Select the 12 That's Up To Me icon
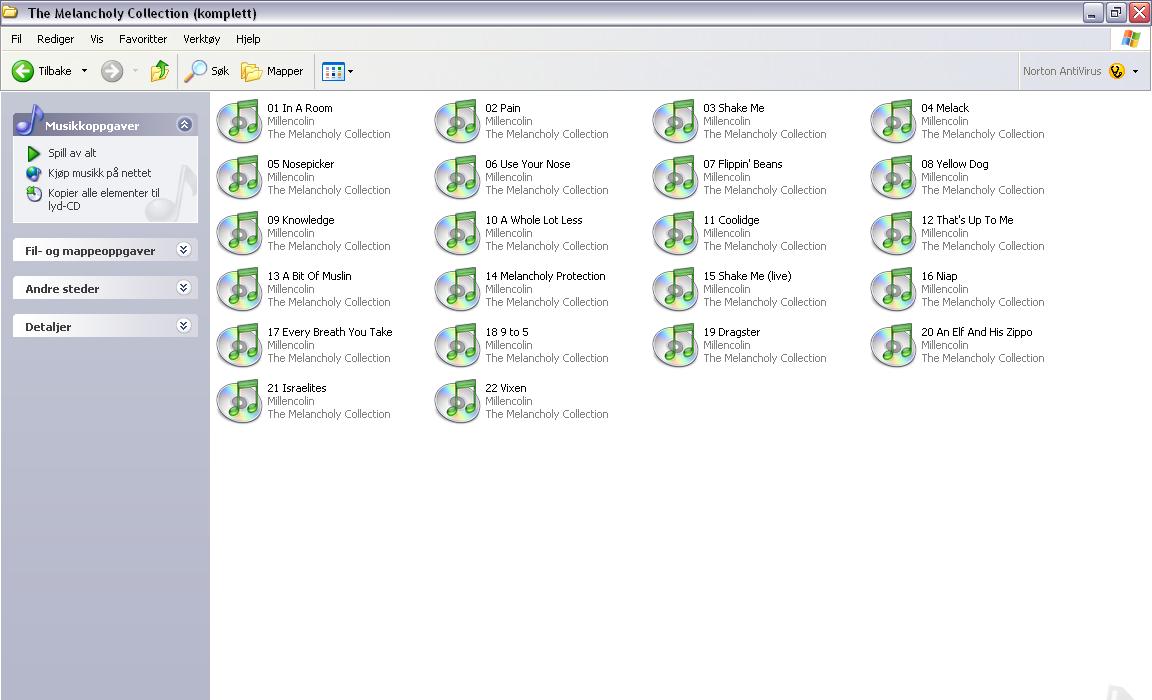Viewport: 1152px width, 700px height. click(893, 233)
